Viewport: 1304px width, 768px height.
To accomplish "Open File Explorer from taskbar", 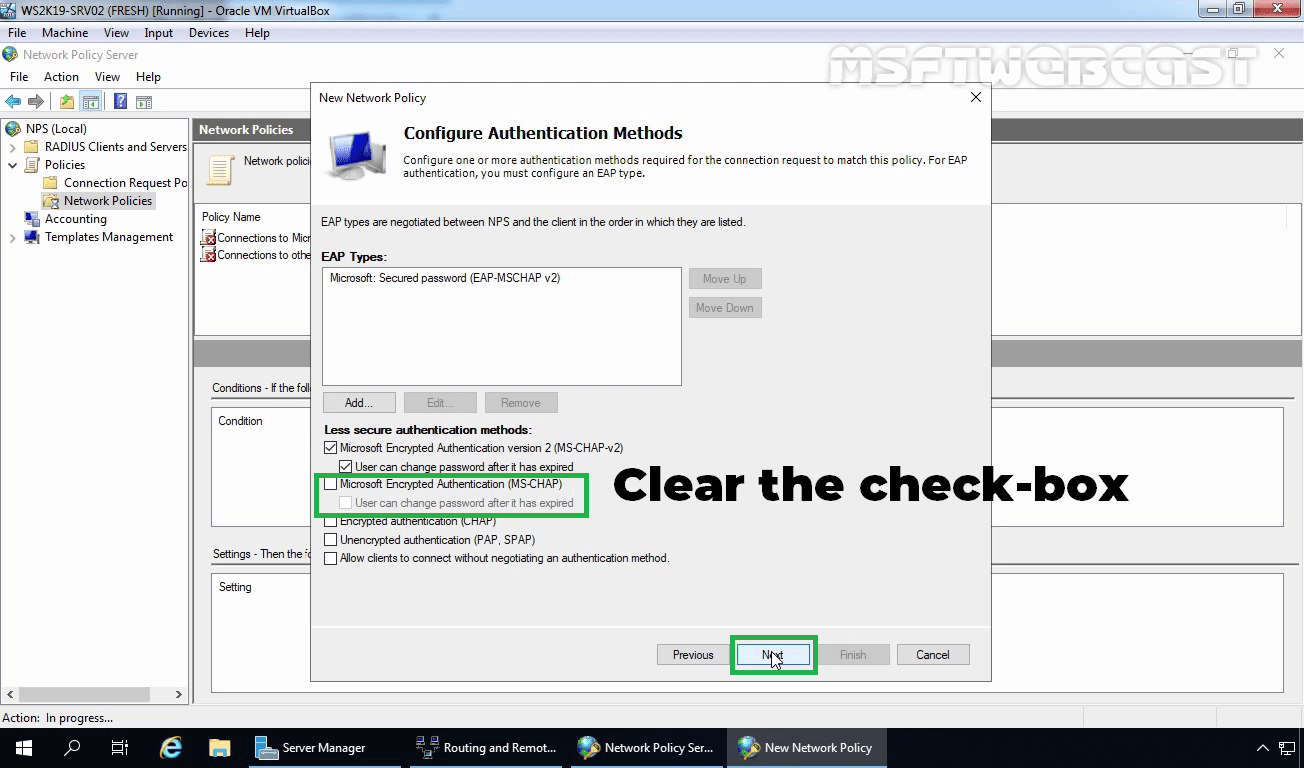I will click(x=219, y=748).
